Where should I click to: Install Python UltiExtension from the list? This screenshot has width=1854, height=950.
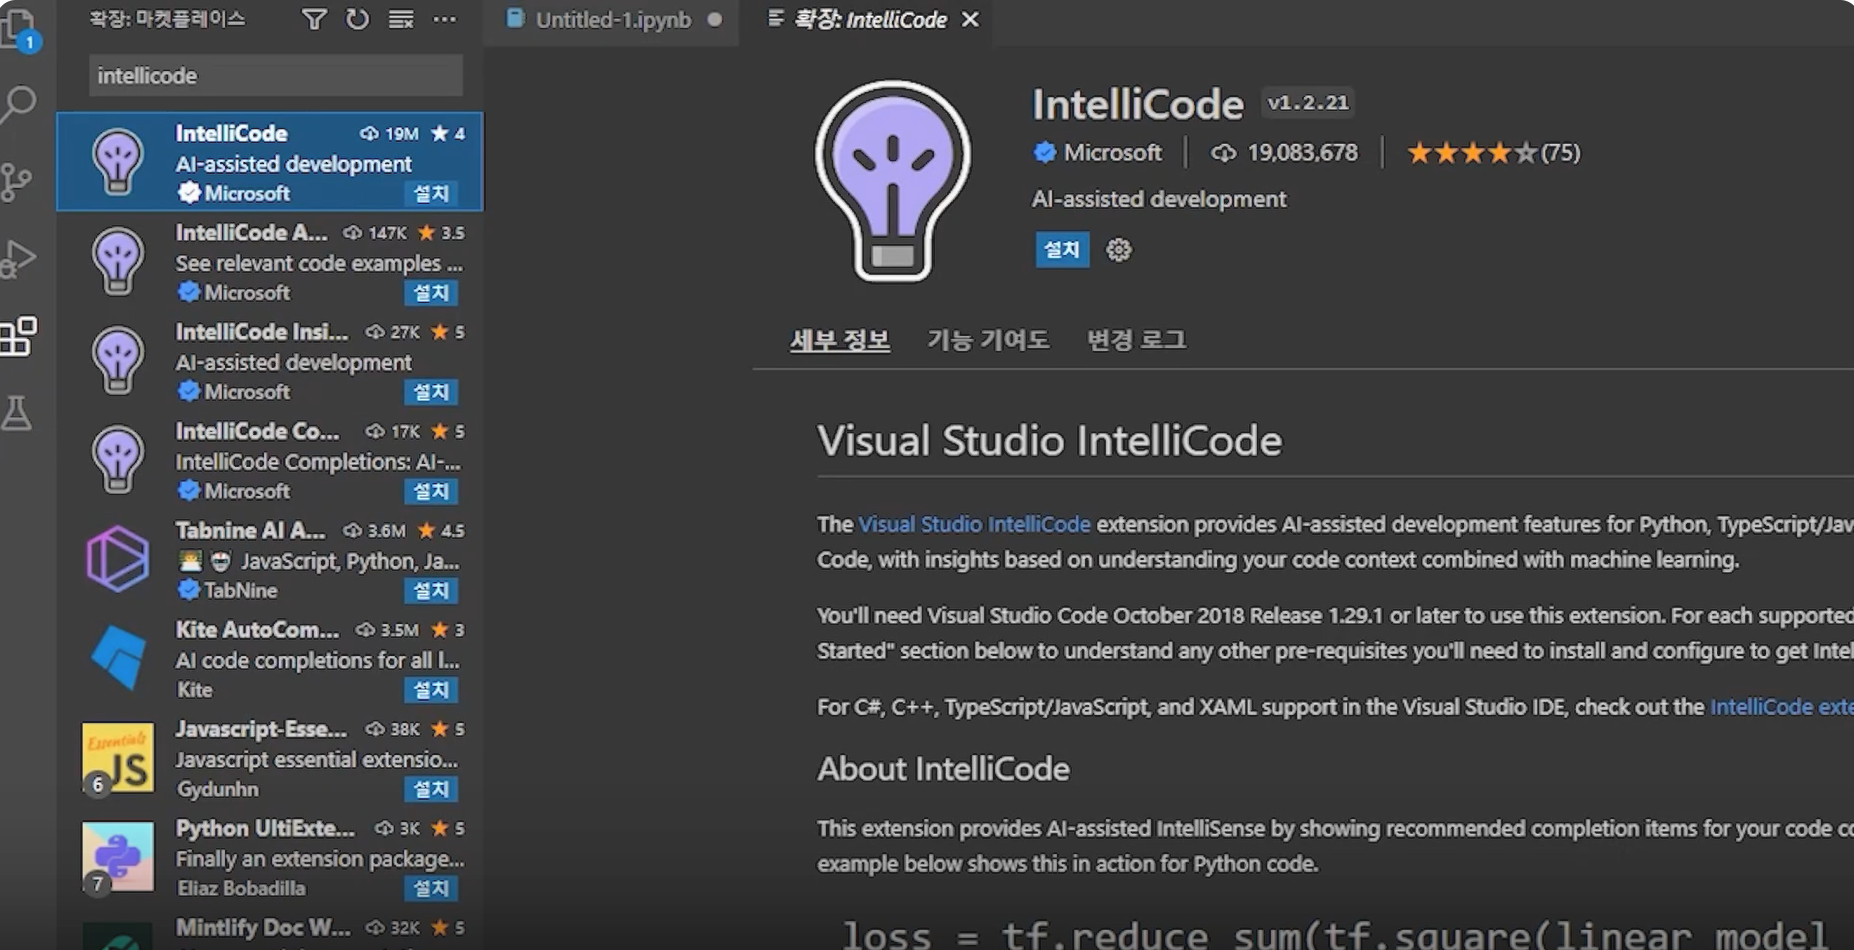431,888
